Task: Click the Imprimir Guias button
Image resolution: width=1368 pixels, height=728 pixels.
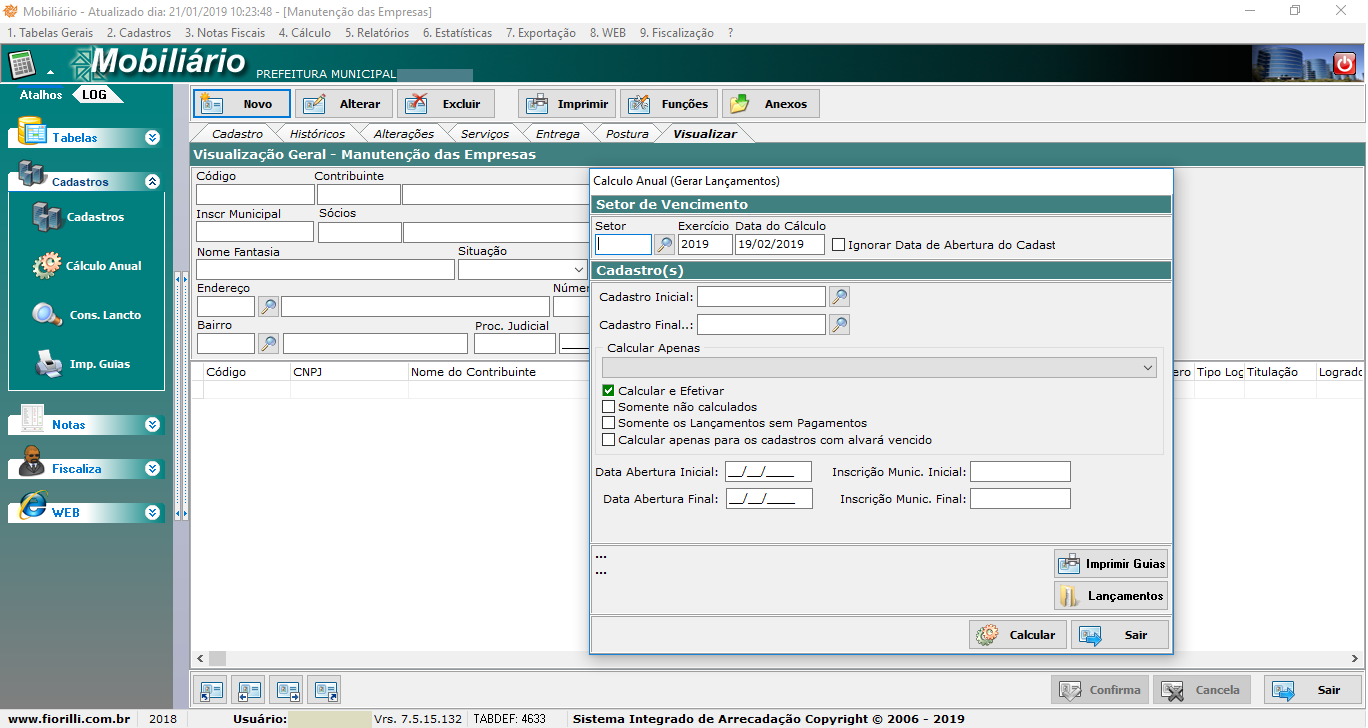Action: pos(1111,564)
